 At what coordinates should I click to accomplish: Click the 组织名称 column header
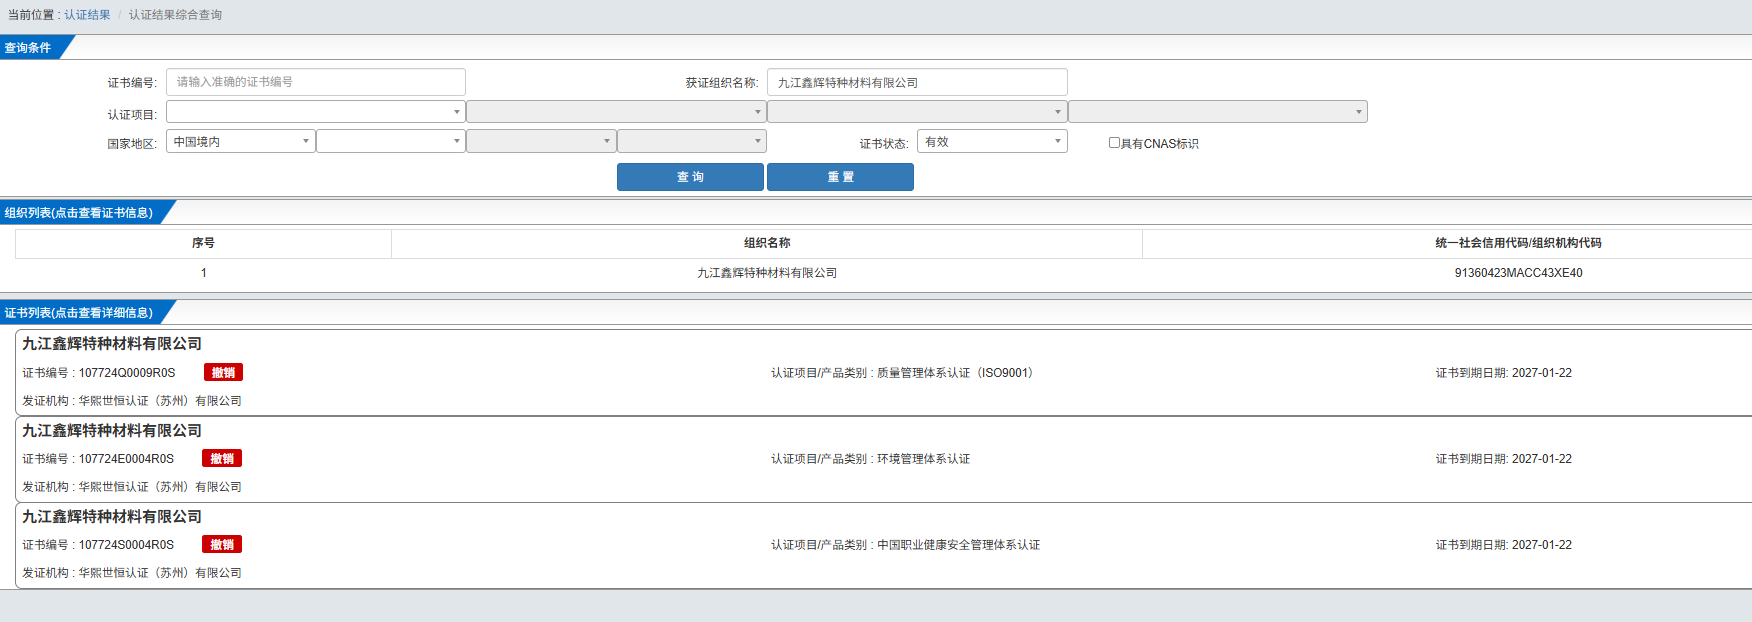pos(767,243)
